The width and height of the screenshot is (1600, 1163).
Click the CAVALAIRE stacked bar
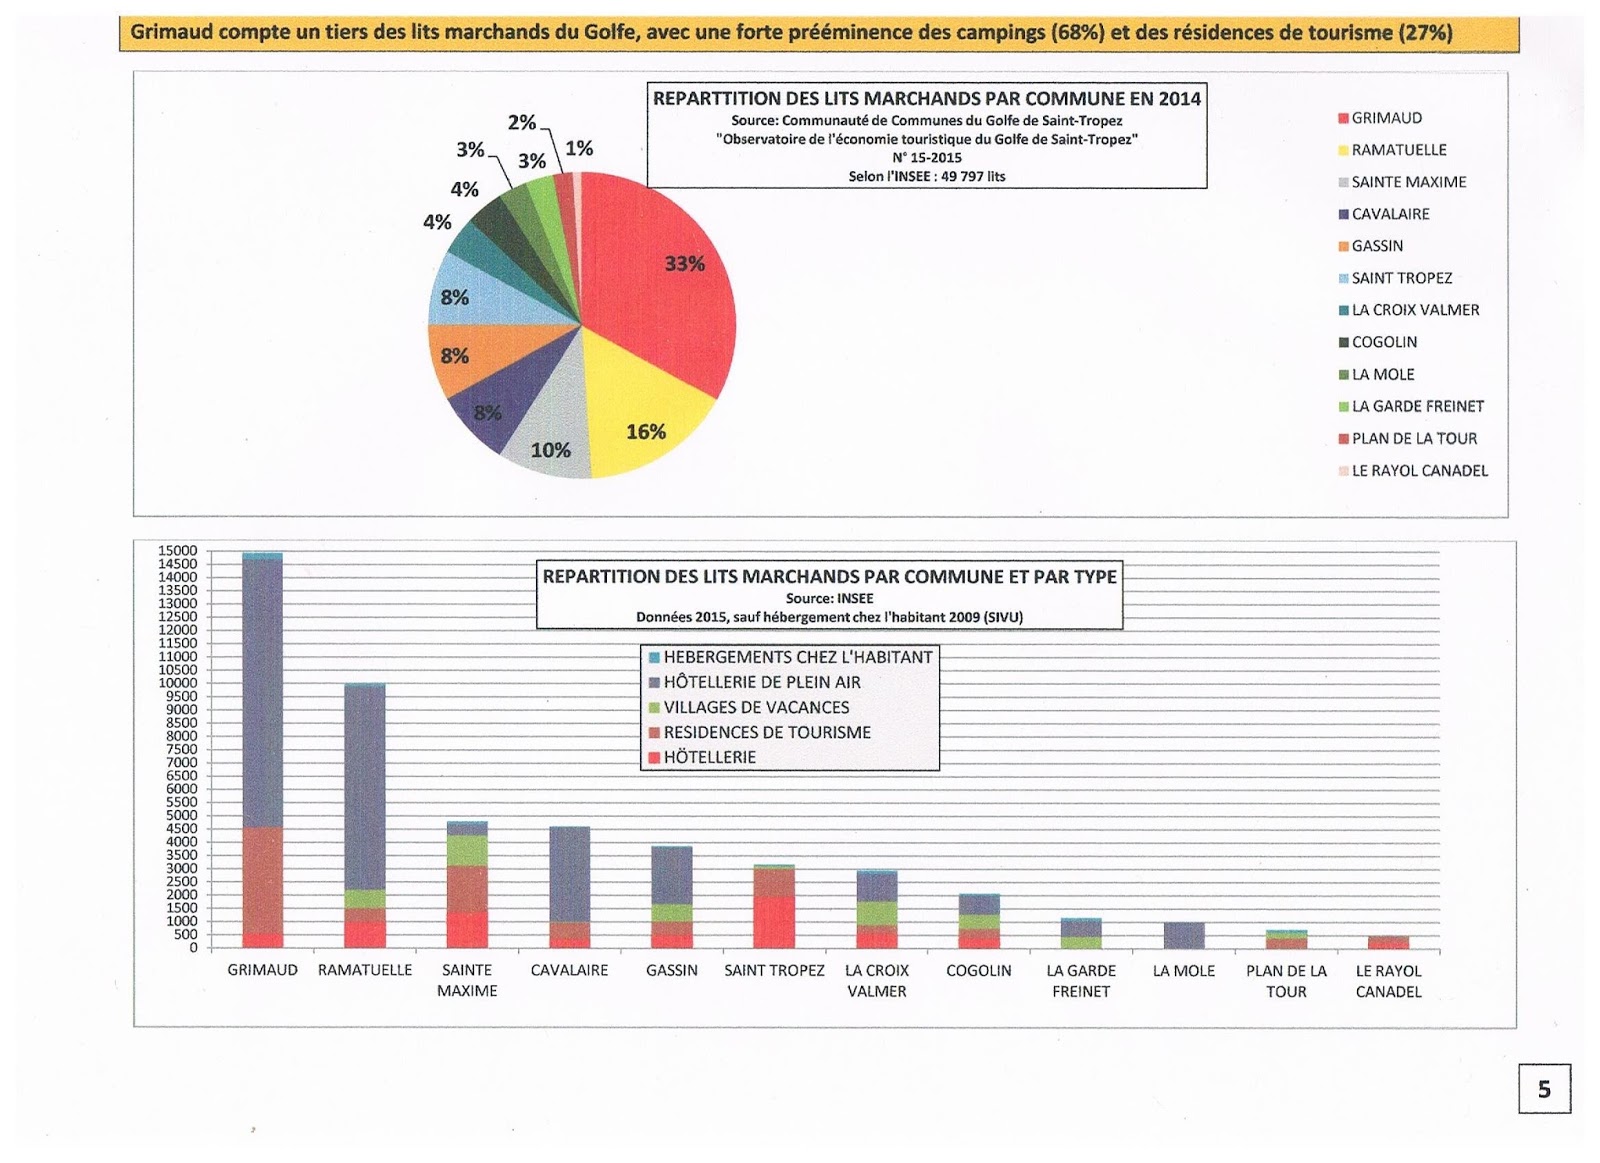coord(570,887)
